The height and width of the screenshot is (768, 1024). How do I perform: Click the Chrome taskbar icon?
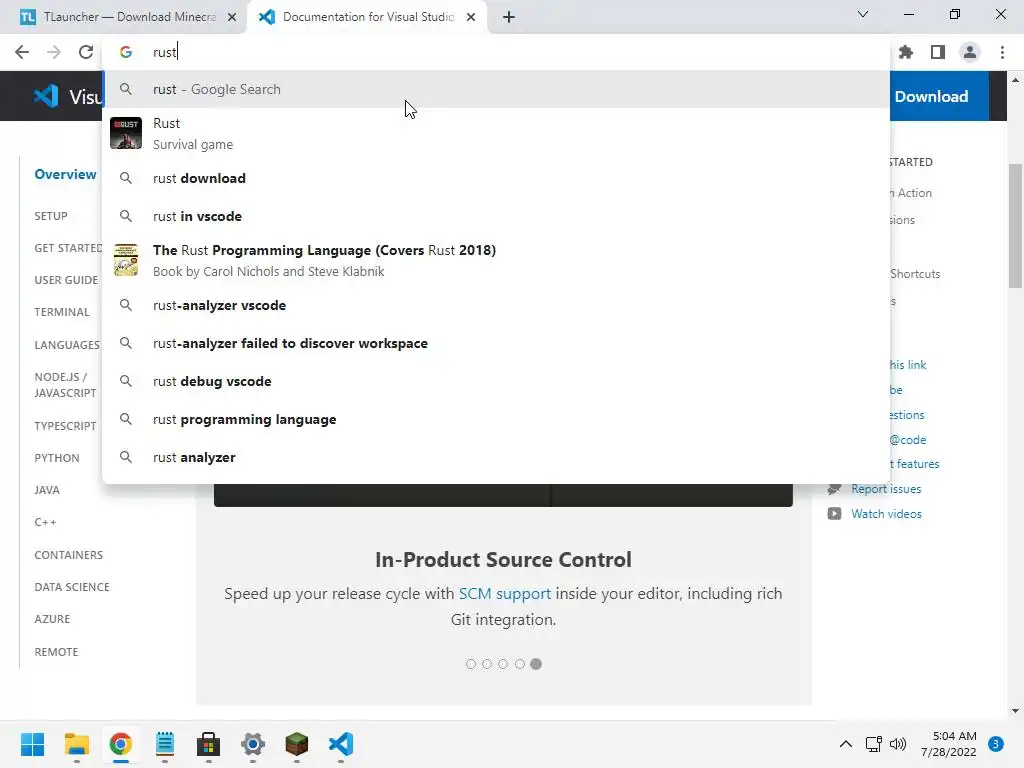[121, 744]
